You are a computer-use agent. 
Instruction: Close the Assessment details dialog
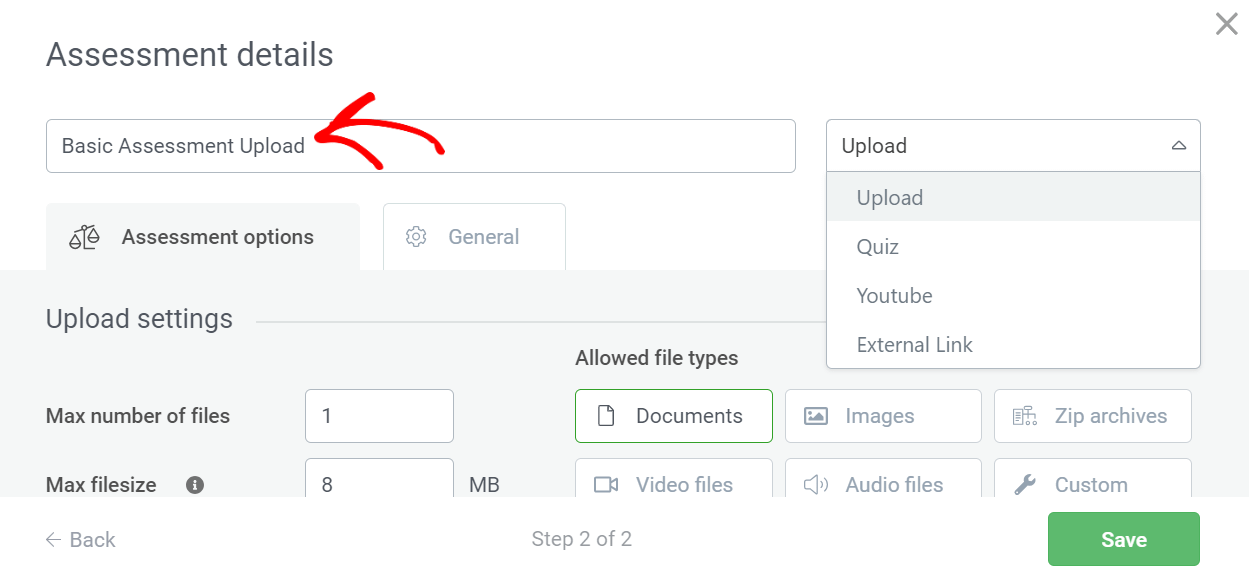[1226, 24]
